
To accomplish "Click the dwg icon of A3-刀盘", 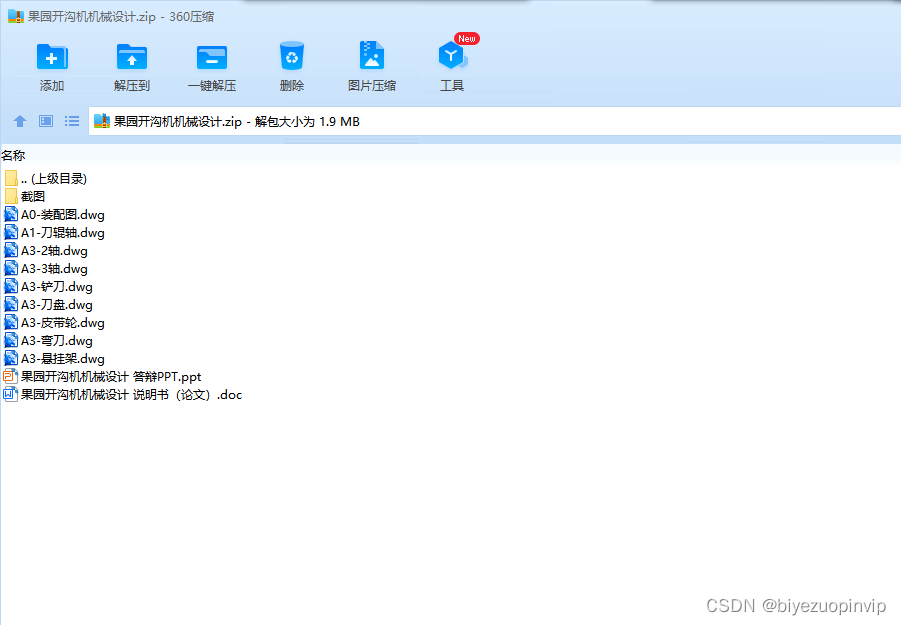I will pyautogui.click(x=11, y=304).
